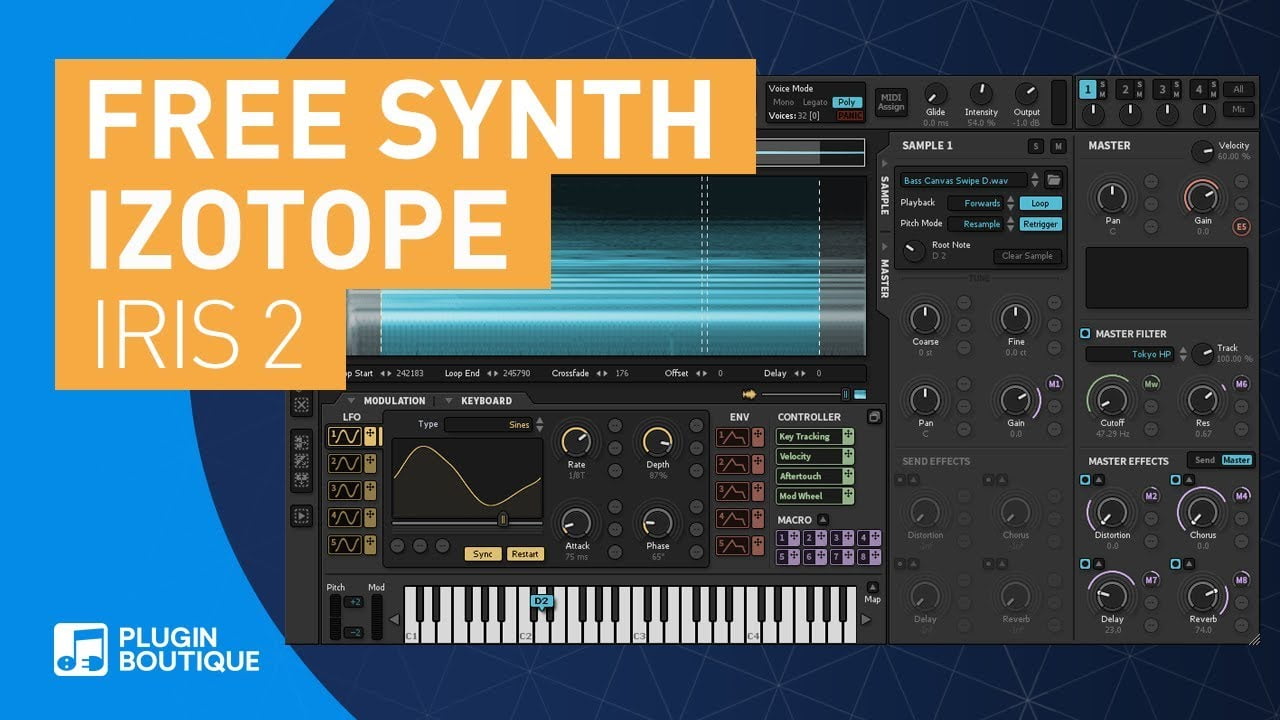Select the Sample 2 tab
Screen dimensions: 1280x720
(1124, 90)
